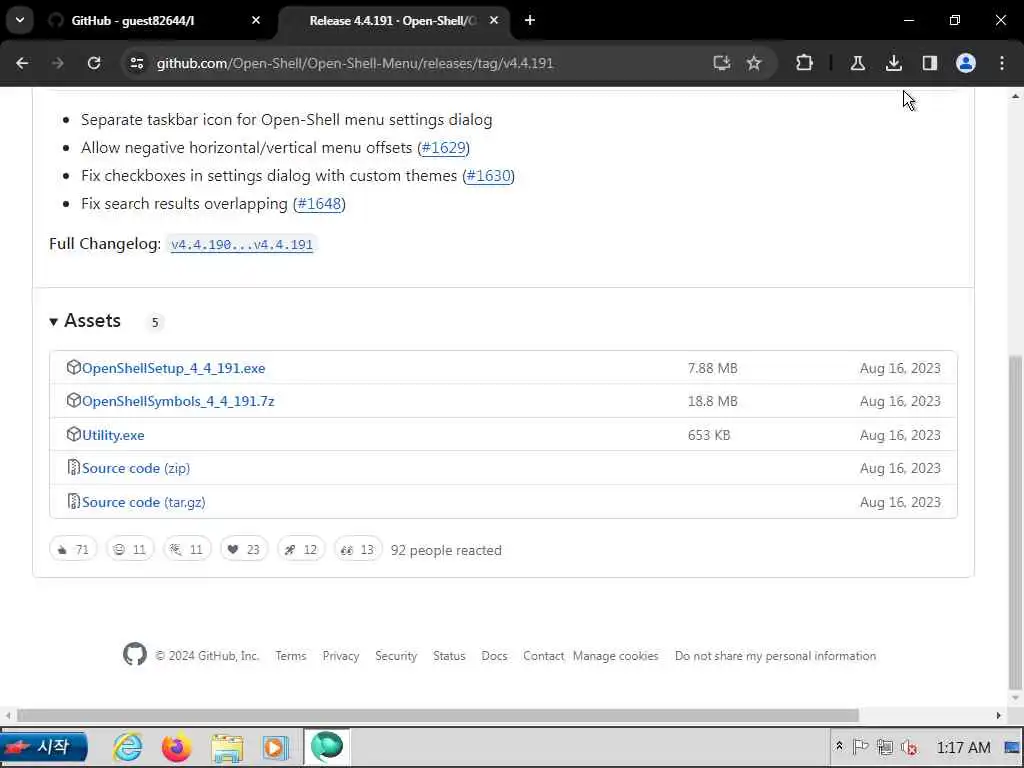The height and width of the screenshot is (768, 1024).
Task: Click the forward navigation arrow
Action: 57,63
